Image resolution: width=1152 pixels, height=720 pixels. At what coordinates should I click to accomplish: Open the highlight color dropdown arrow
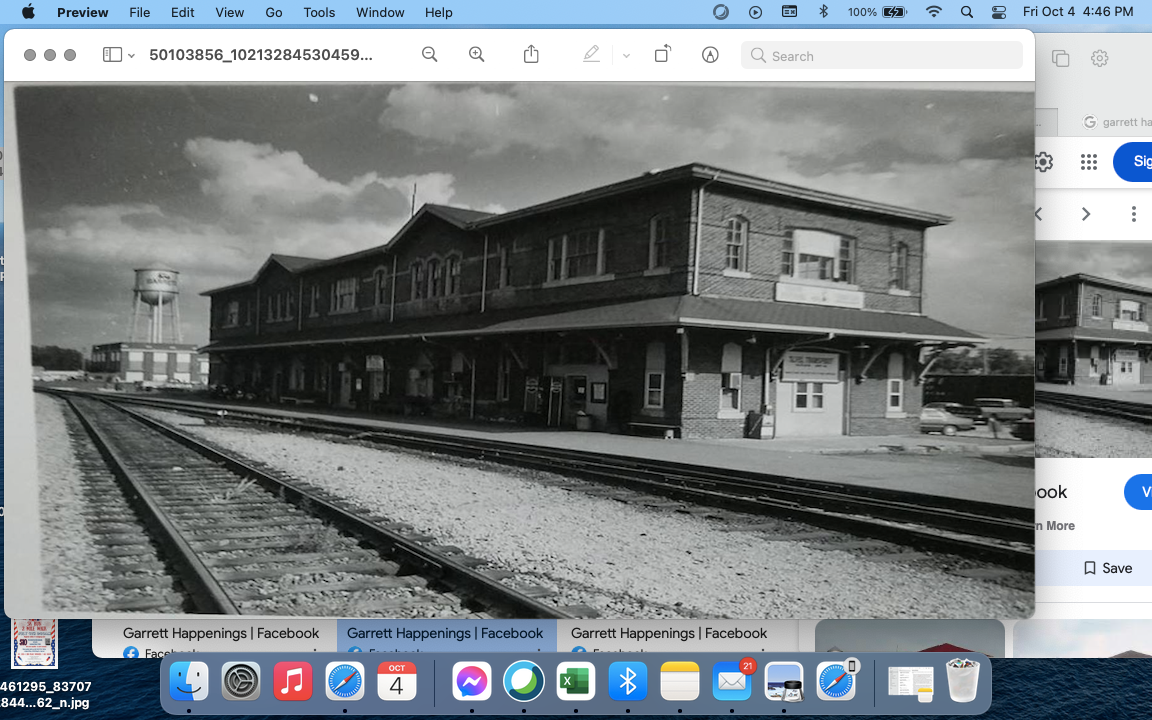626,55
